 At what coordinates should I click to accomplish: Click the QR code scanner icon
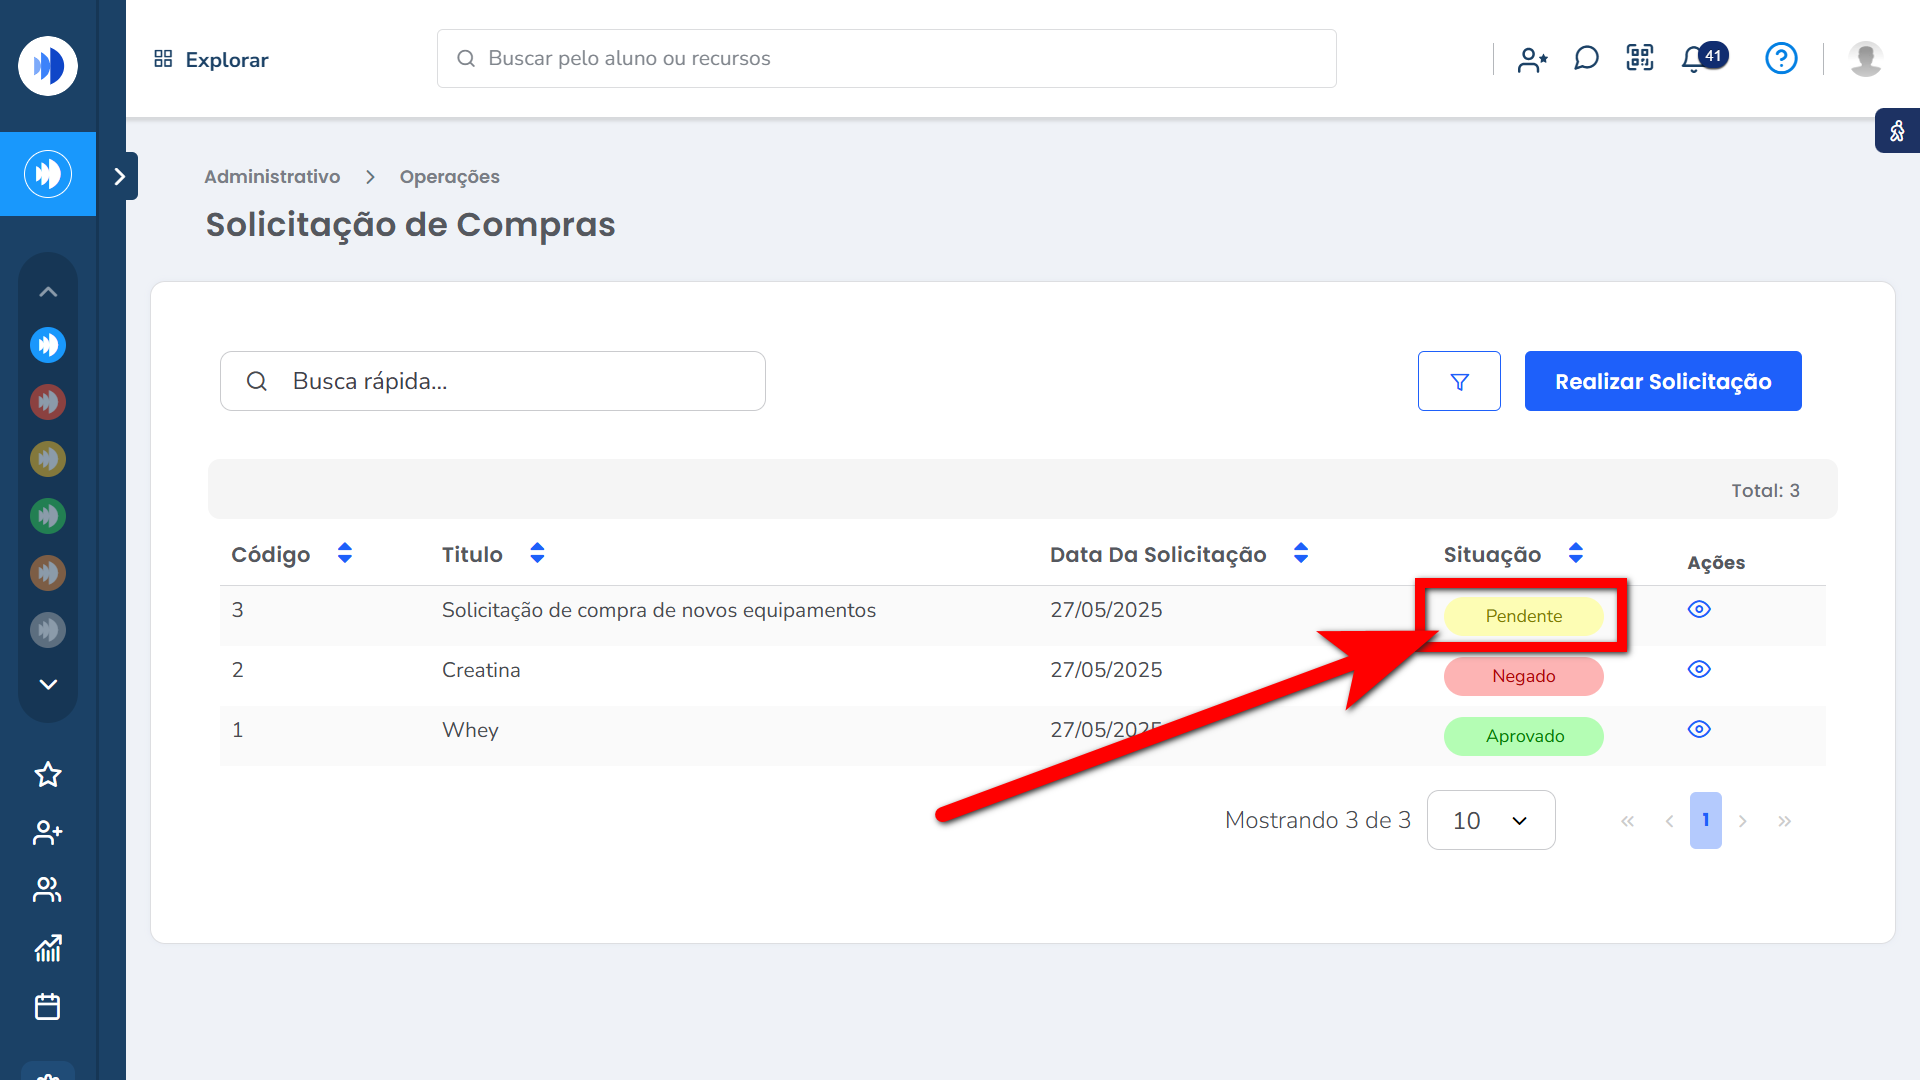[1640, 58]
